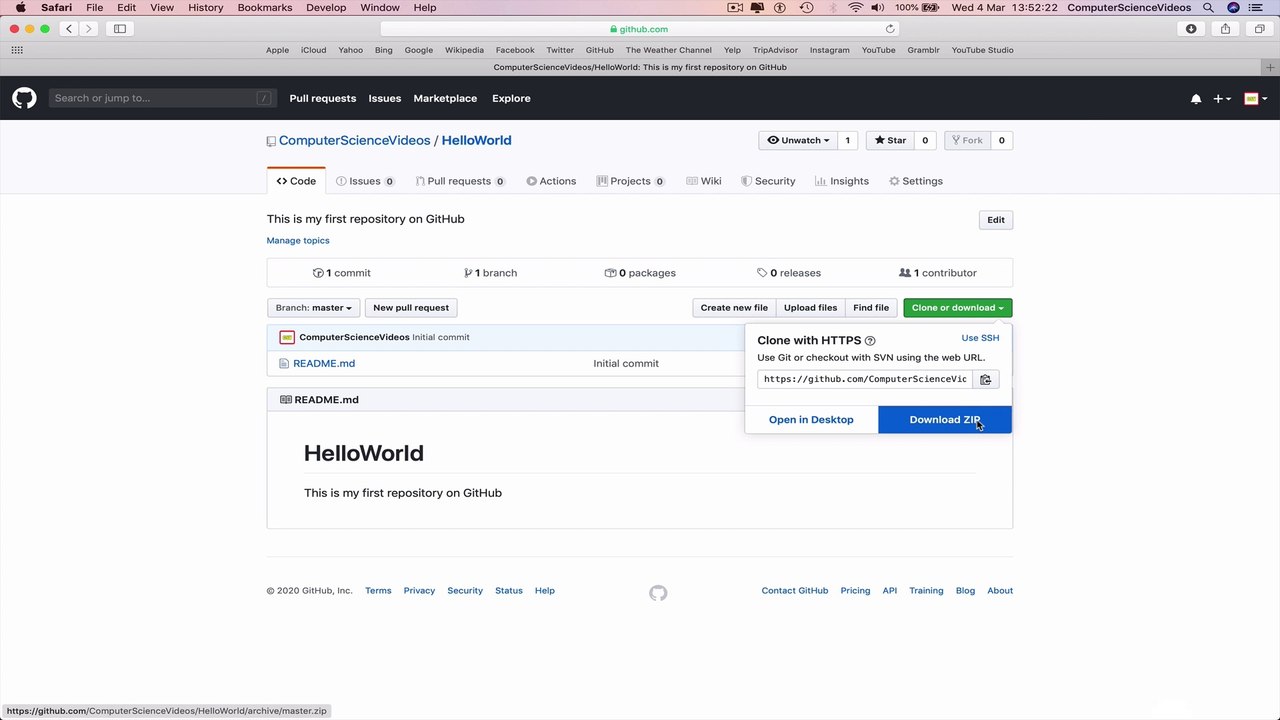Open the Pull requests repository tab

459,181
